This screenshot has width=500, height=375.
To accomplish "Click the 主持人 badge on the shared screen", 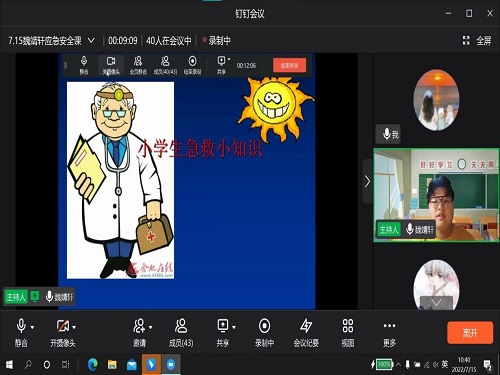I will click(x=16, y=297).
